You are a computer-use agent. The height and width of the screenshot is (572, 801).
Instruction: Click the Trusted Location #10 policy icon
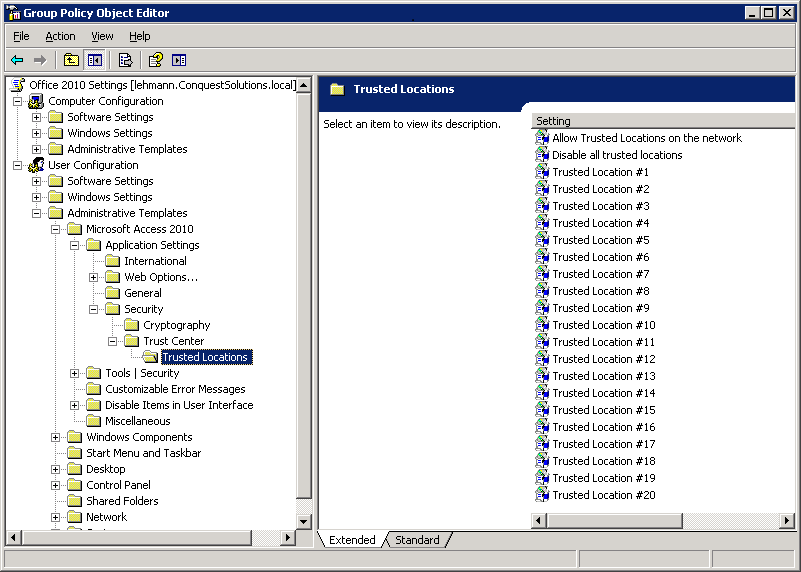542,325
